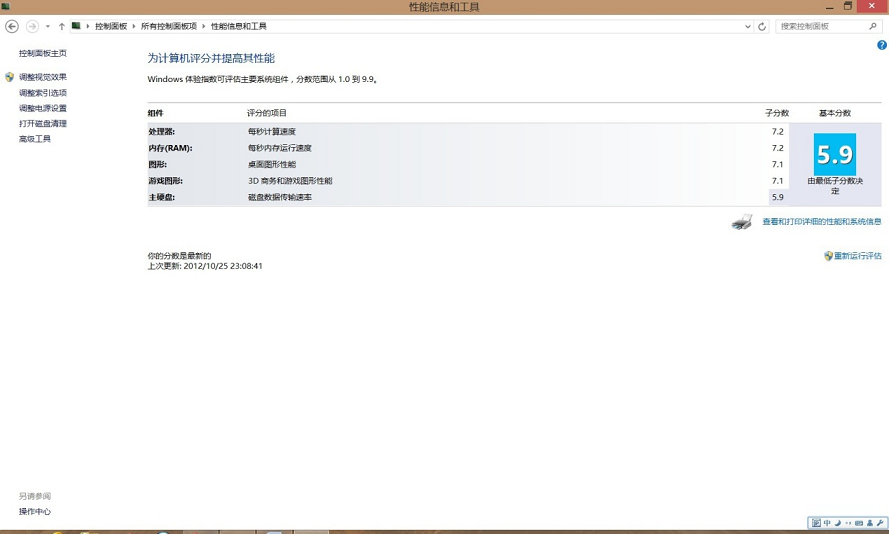Screen dimensions: 889x534
Task: Toggle punctuation mode icon in IME bar
Action: (x=848, y=523)
